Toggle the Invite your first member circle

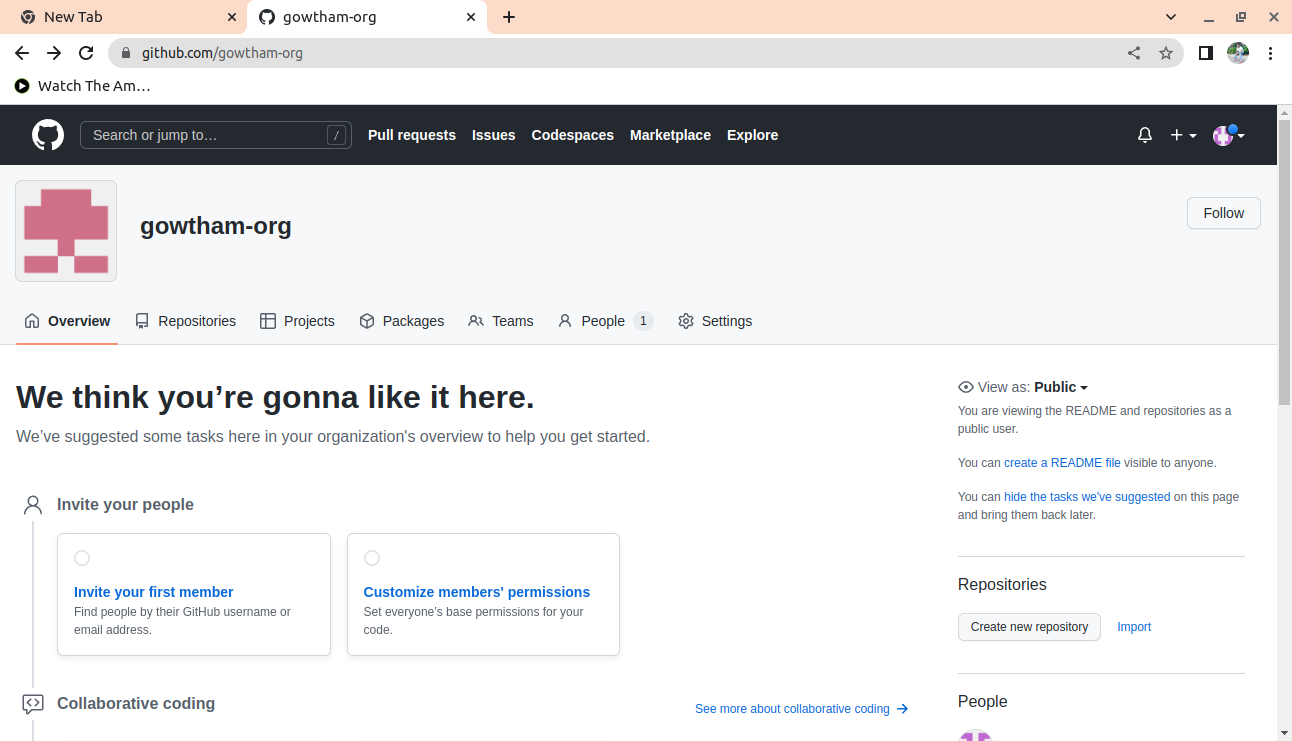[x=82, y=558]
